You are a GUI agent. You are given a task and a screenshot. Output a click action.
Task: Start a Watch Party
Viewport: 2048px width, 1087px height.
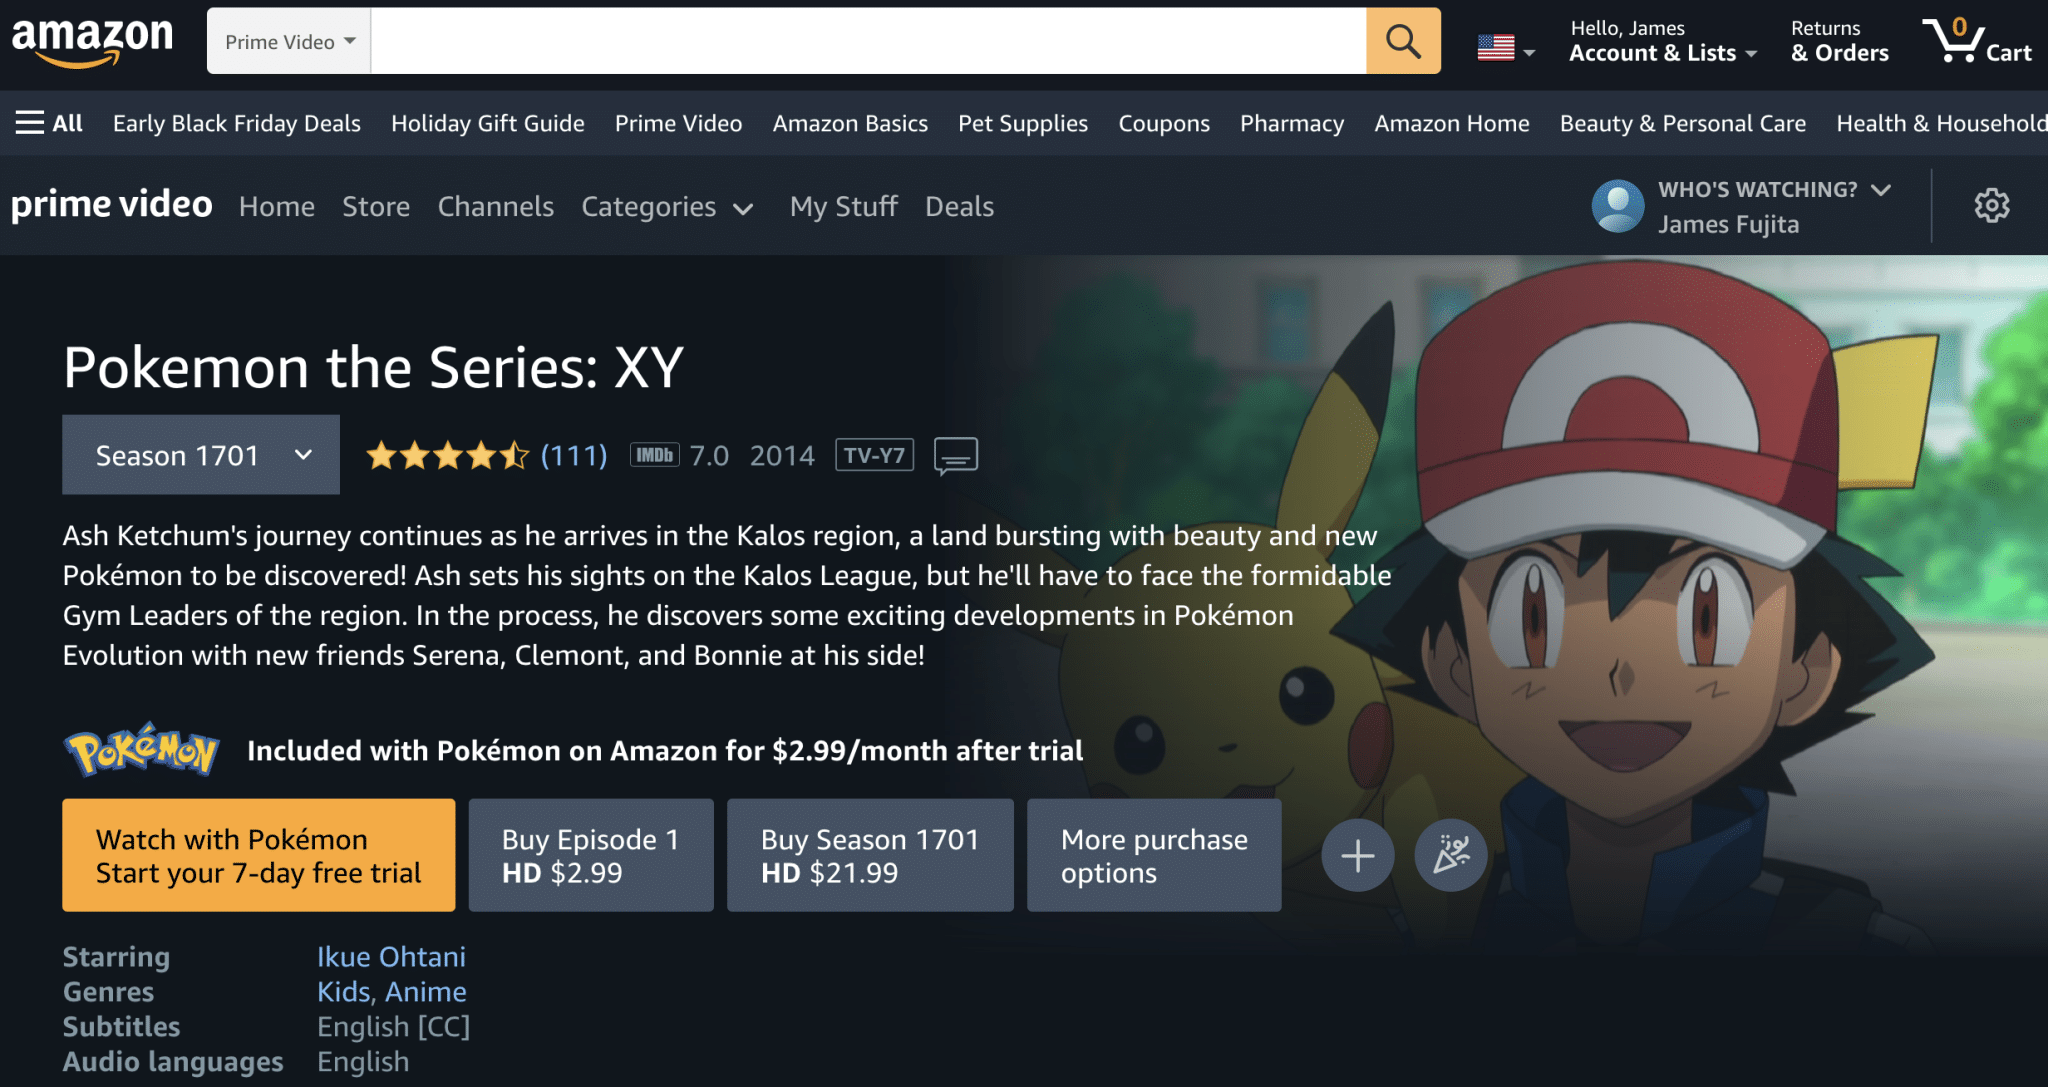click(x=1451, y=855)
